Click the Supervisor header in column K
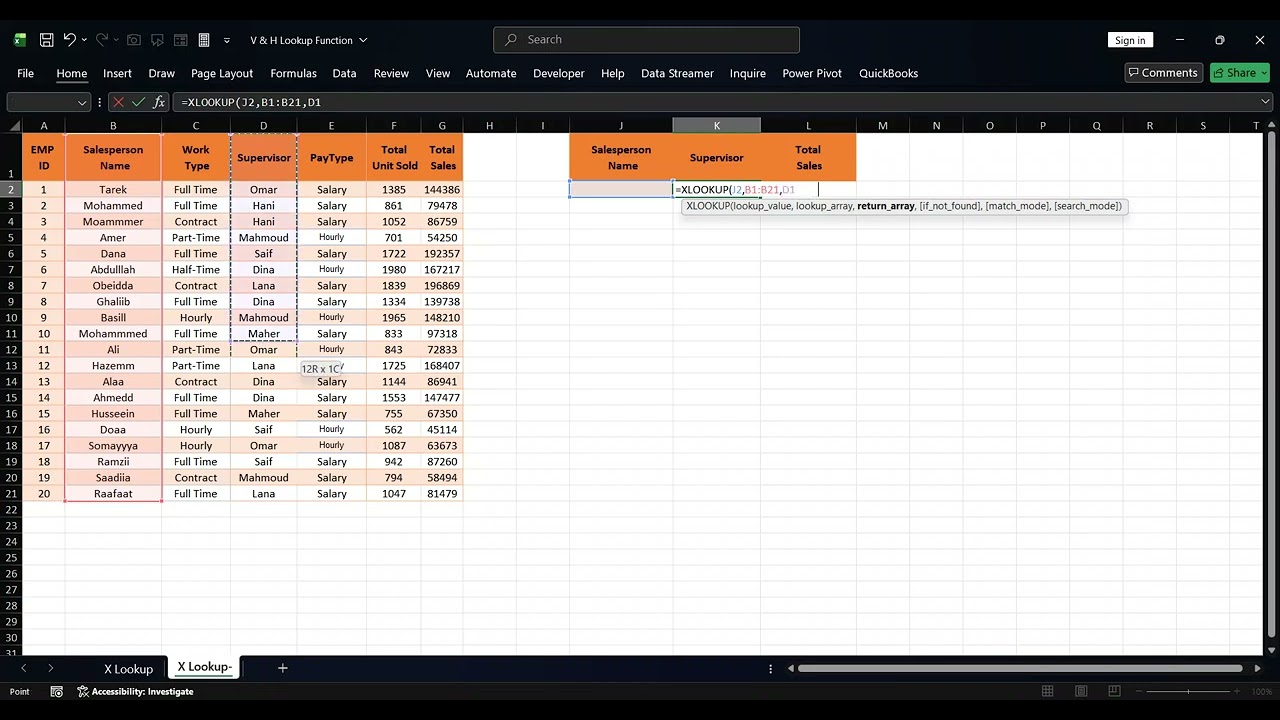 pyautogui.click(x=716, y=158)
